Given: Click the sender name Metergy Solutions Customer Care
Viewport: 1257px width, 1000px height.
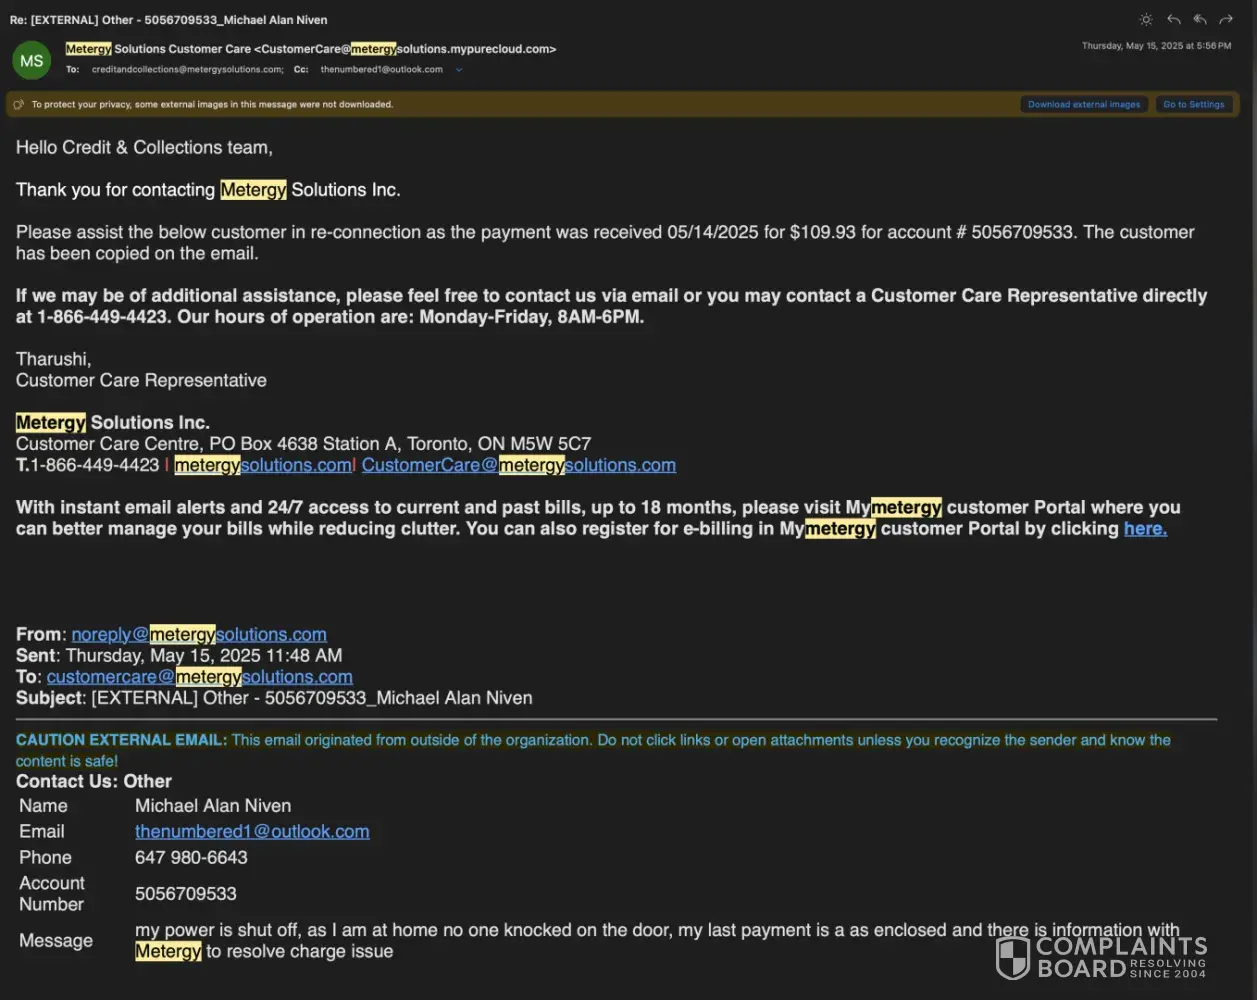Looking at the screenshot, I should click(x=158, y=49).
